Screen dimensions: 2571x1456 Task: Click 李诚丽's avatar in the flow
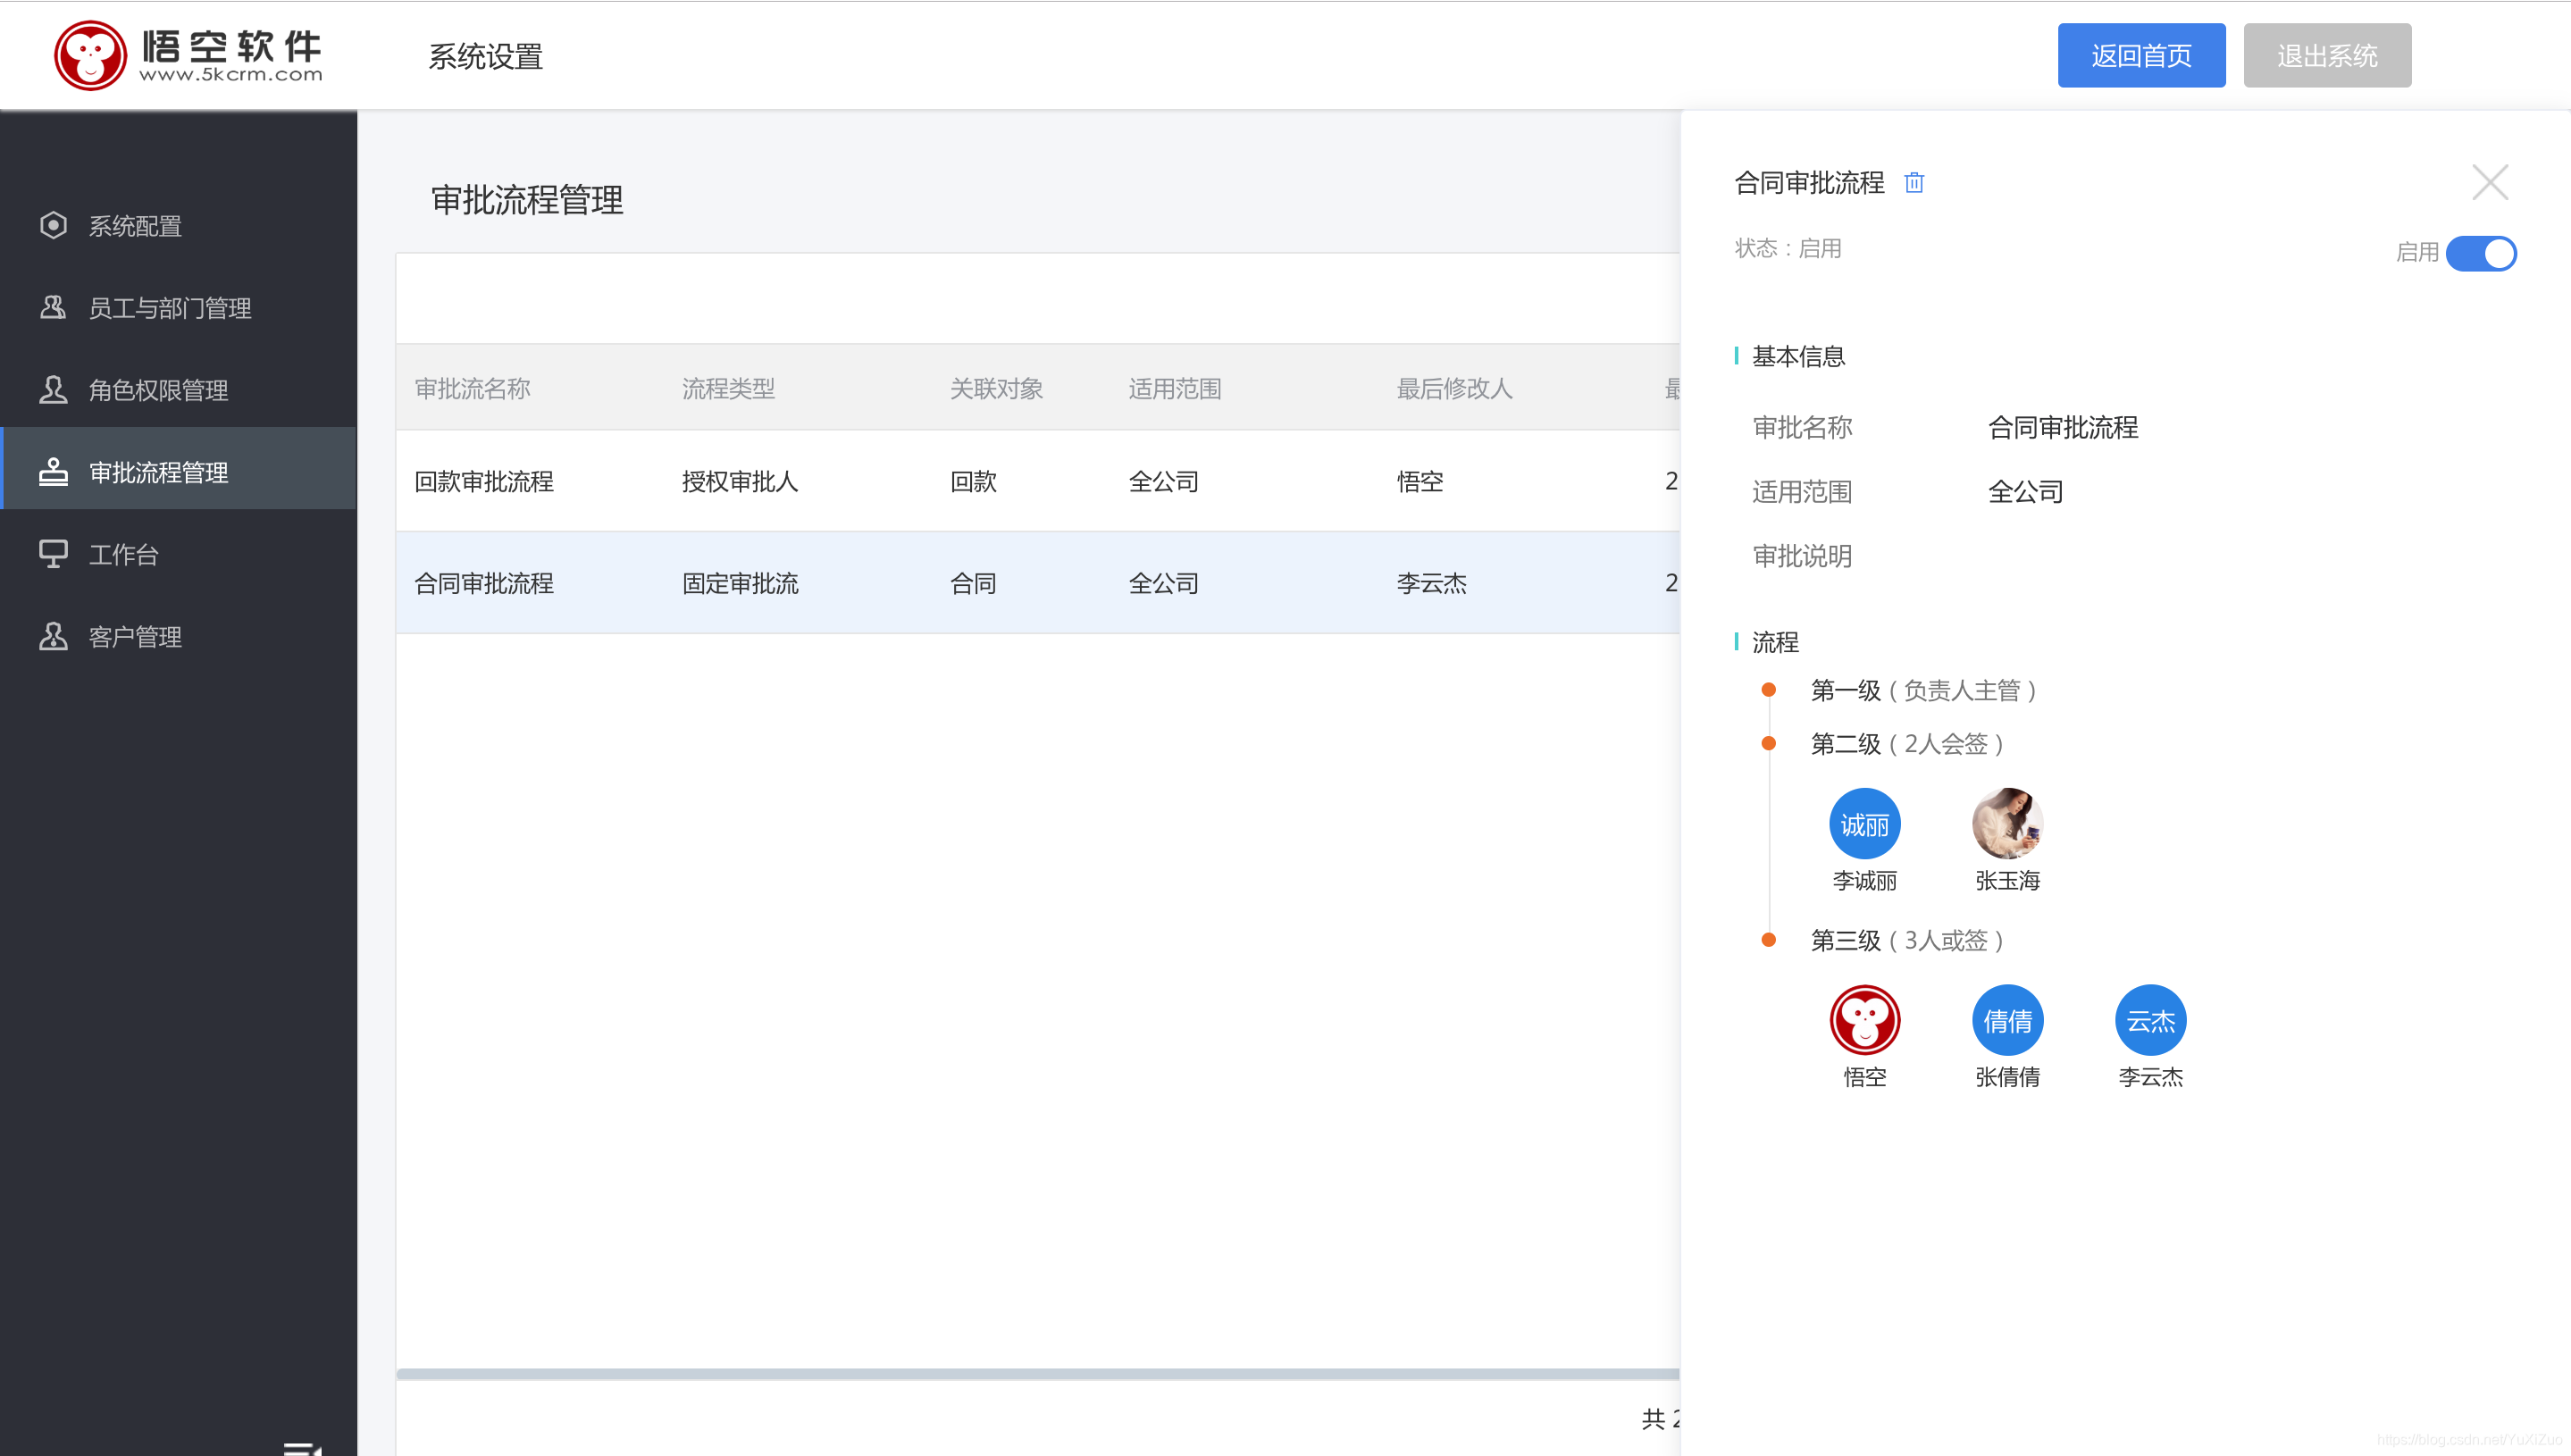(x=1864, y=823)
